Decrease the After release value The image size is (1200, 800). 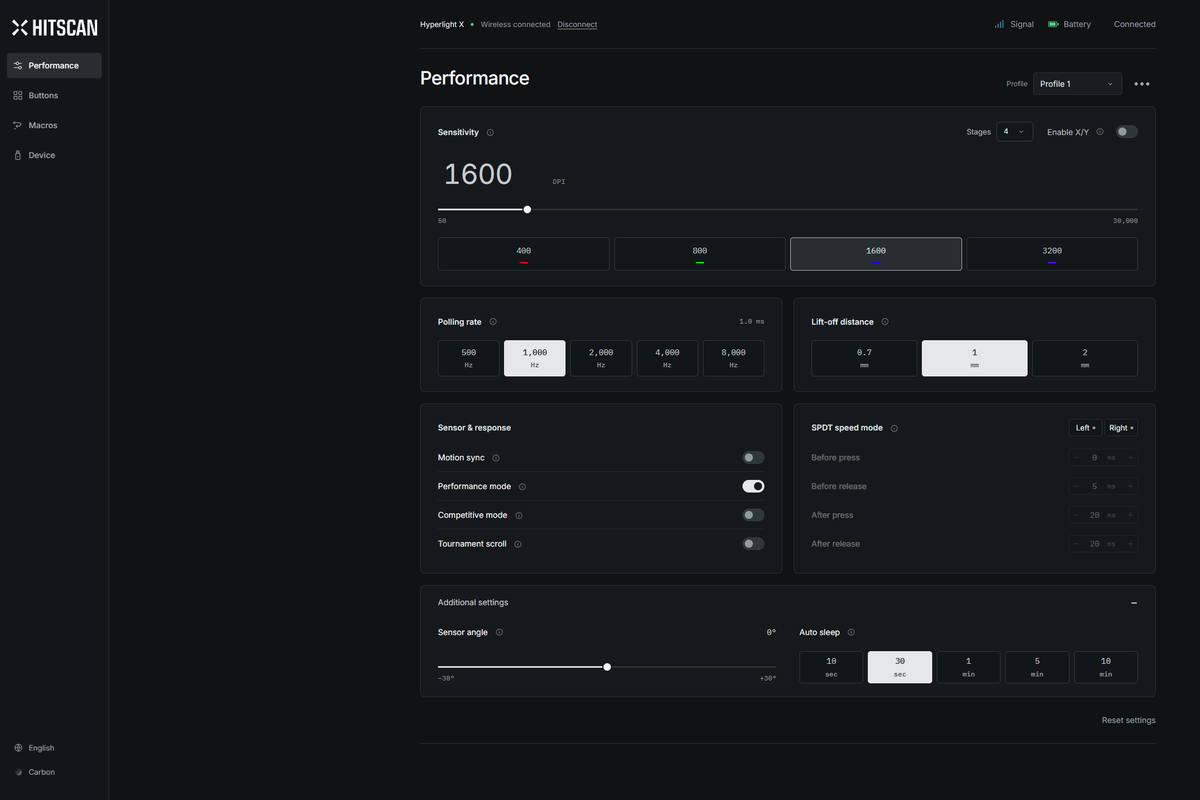[1076, 544]
